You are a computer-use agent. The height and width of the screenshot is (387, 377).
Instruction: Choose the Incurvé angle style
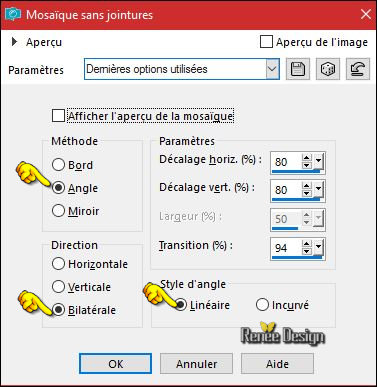[x=262, y=305]
